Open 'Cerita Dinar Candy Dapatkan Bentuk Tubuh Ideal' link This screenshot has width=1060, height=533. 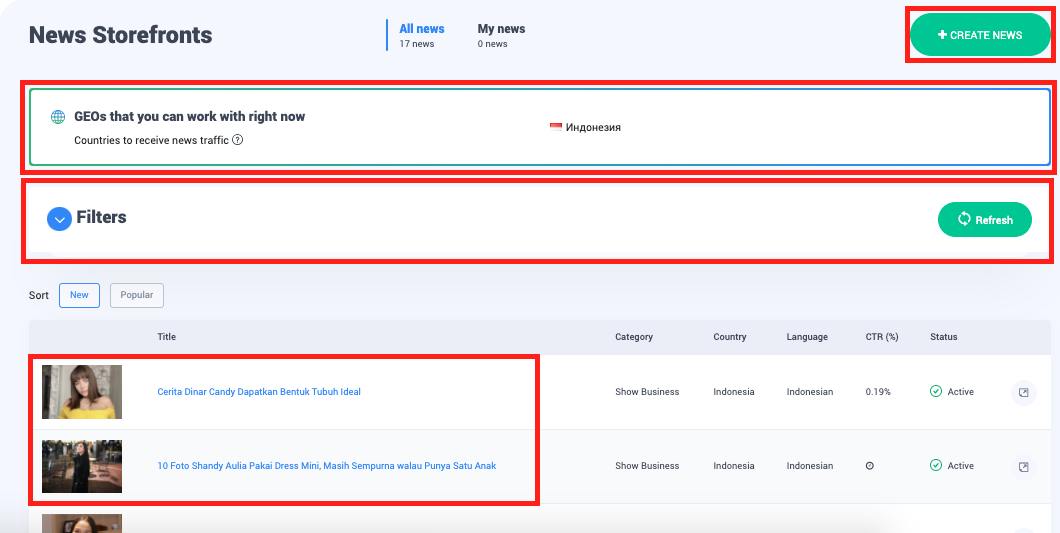point(259,392)
